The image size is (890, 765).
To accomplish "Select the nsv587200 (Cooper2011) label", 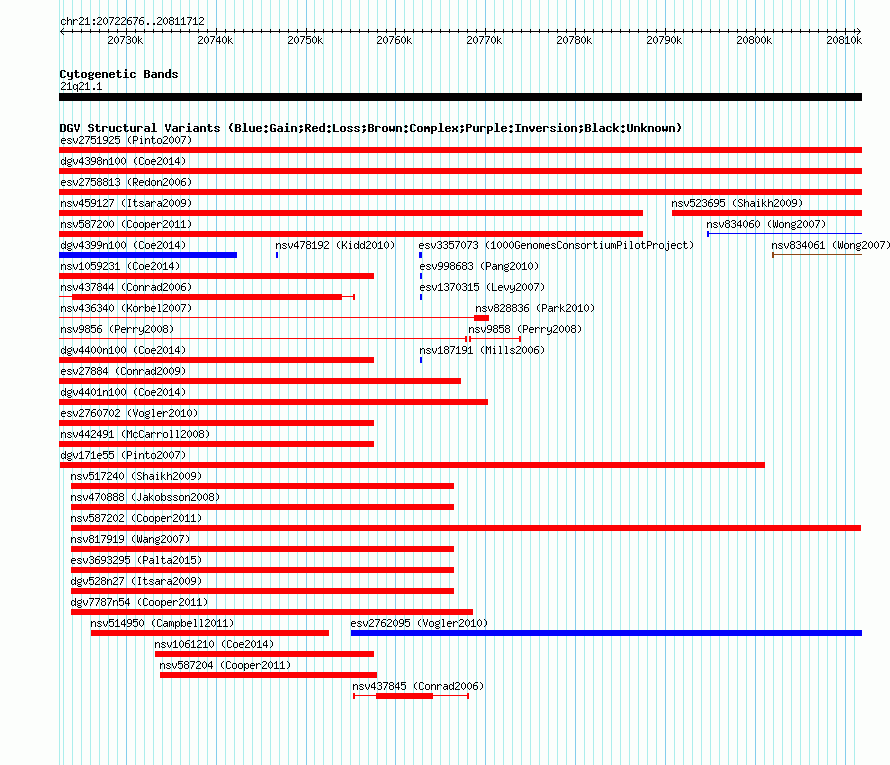I will click(x=126, y=224).
